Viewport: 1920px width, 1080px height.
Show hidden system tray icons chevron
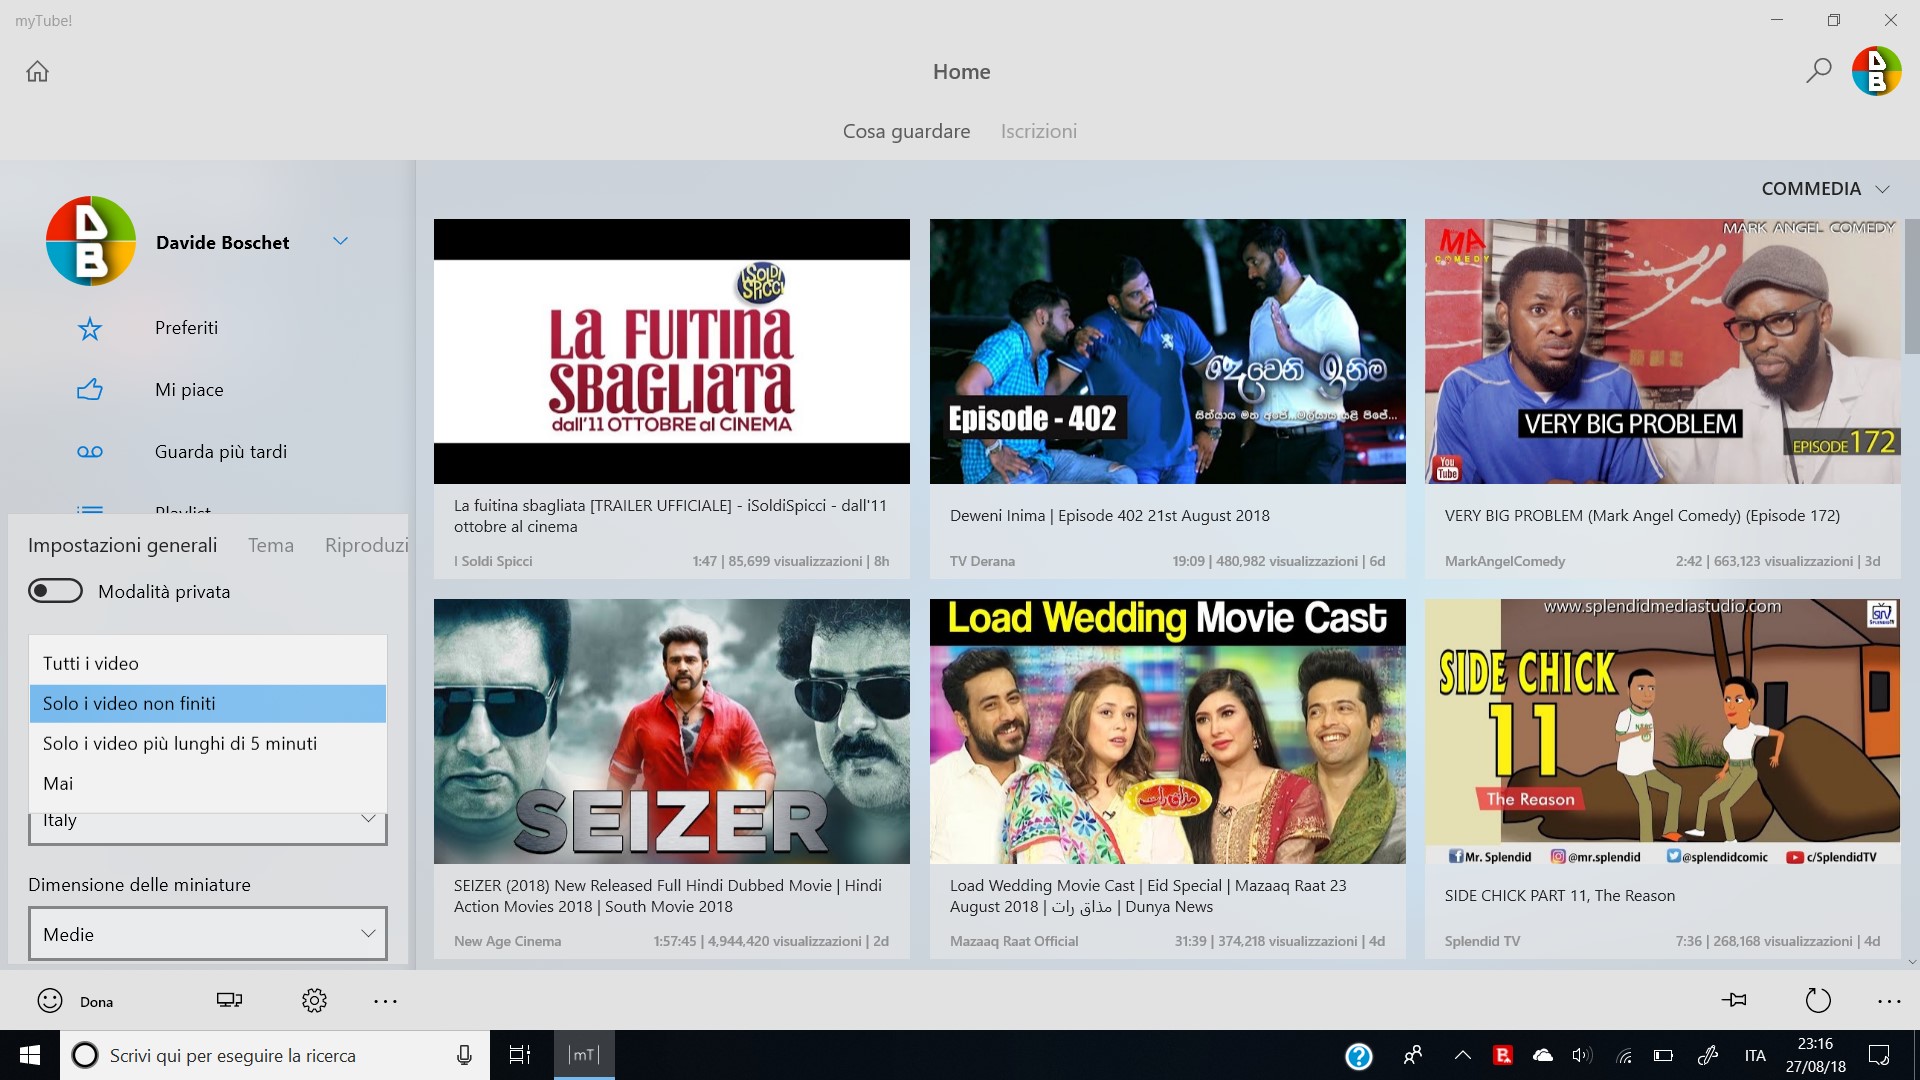pyautogui.click(x=1462, y=1055)
